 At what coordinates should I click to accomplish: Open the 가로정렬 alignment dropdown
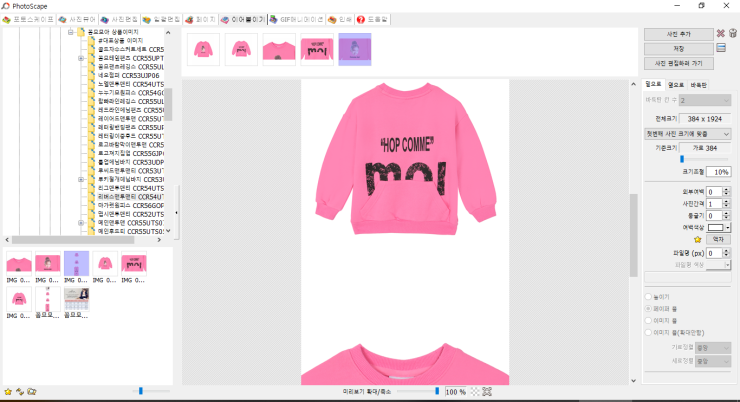point(713,348)
